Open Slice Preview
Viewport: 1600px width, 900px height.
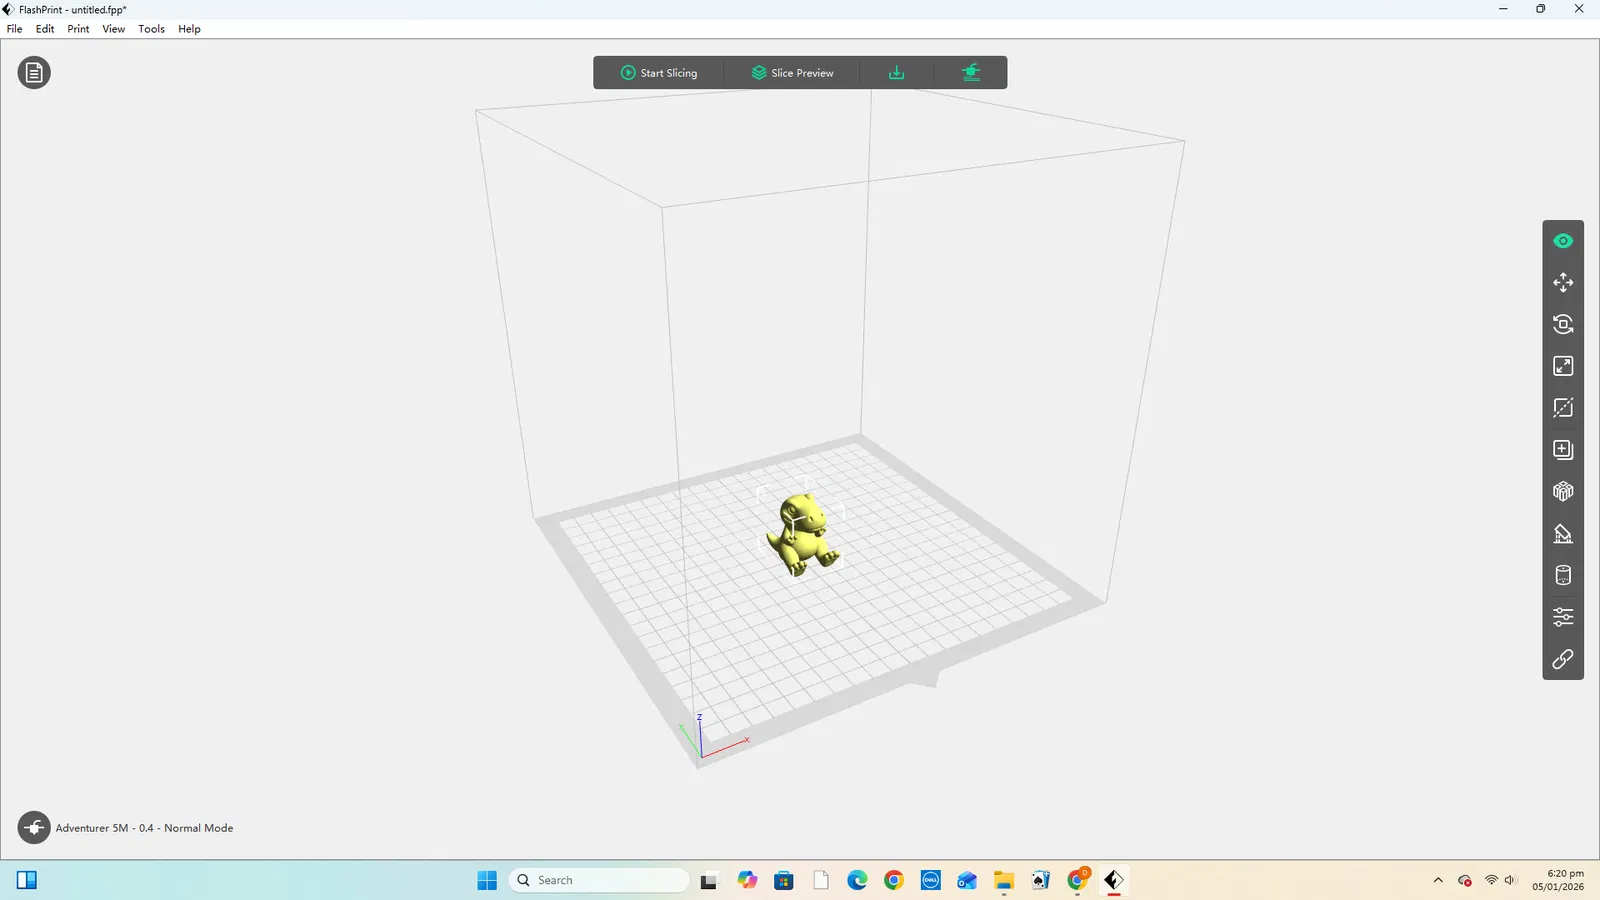[793, 73]
